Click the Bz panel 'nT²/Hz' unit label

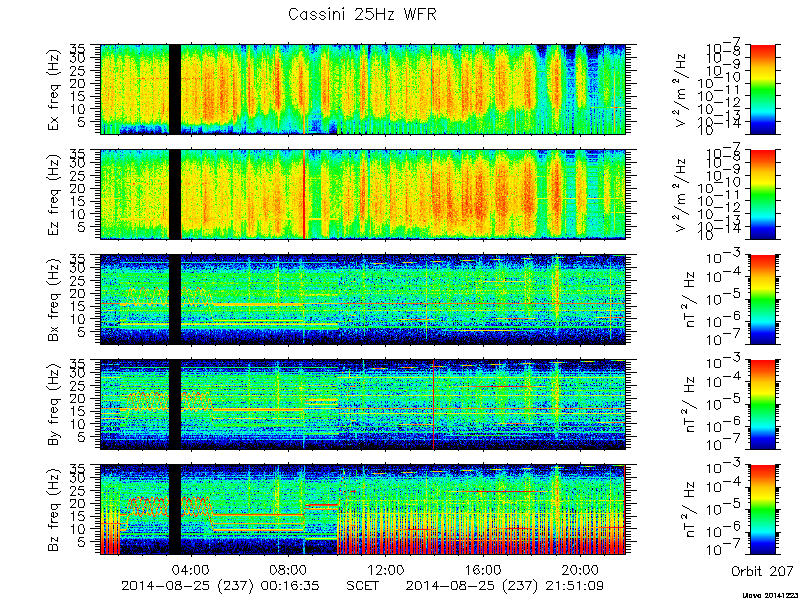tap(687, 510)
